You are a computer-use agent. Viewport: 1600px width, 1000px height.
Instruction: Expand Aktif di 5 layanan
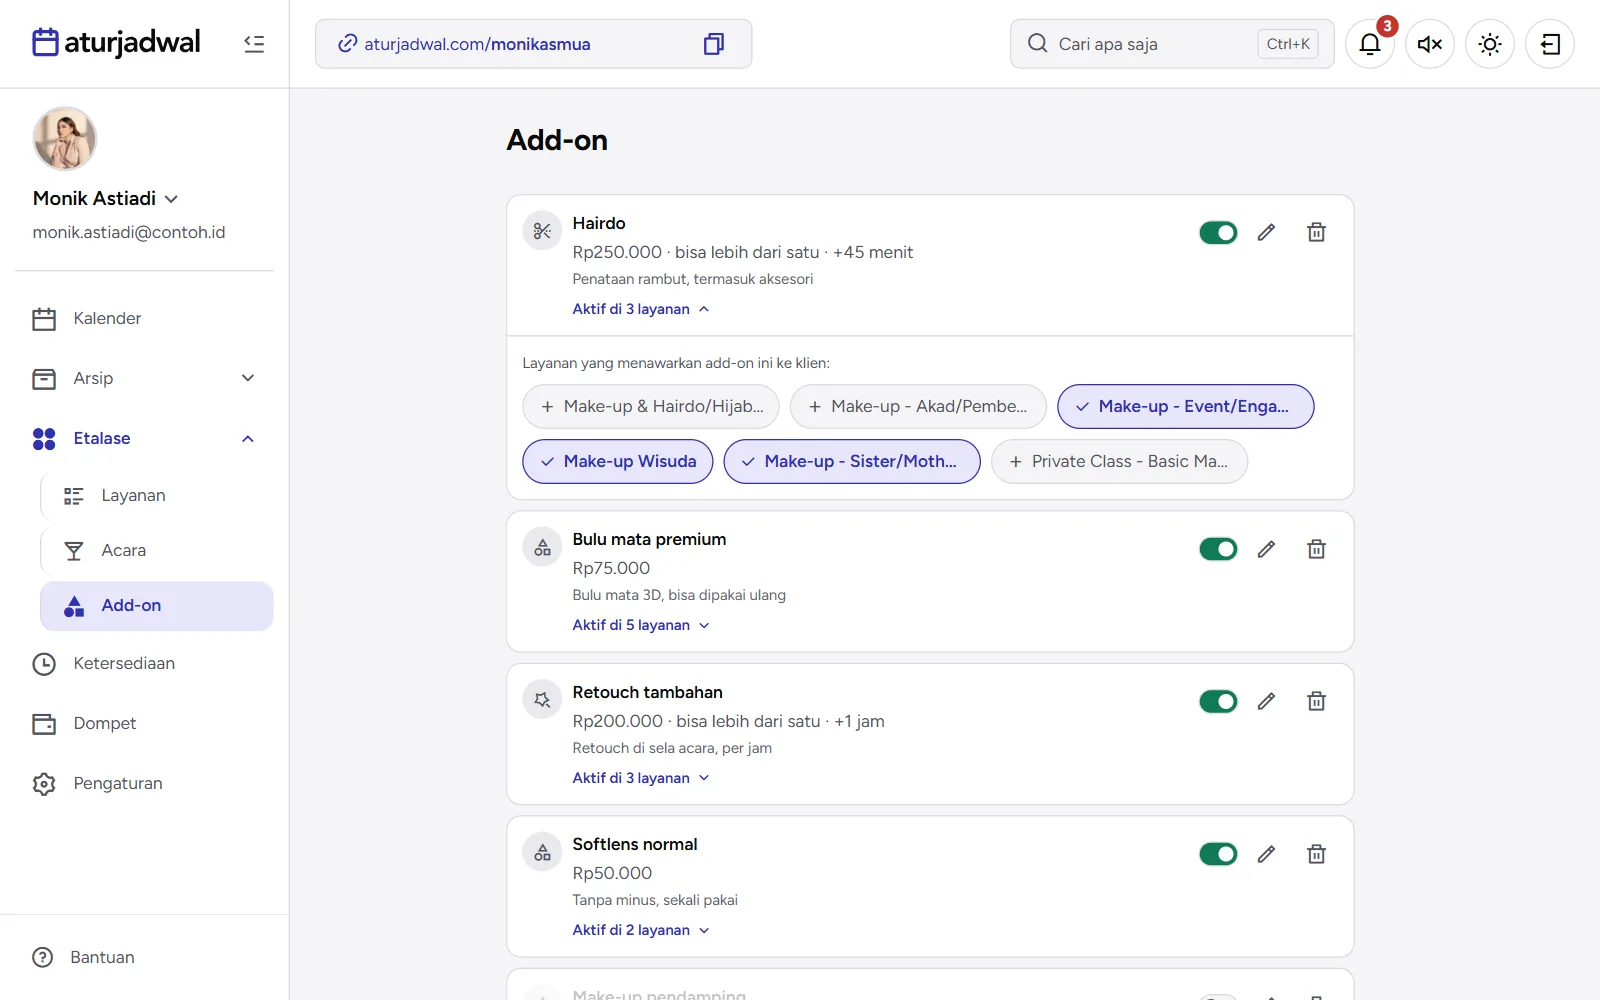point(641,625)
